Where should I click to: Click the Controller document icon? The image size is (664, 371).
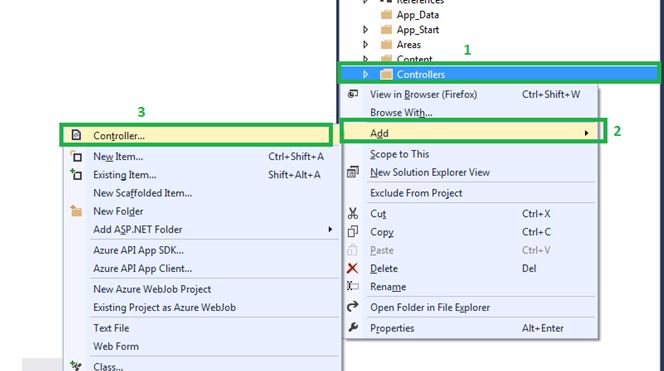tap(76, 135)
